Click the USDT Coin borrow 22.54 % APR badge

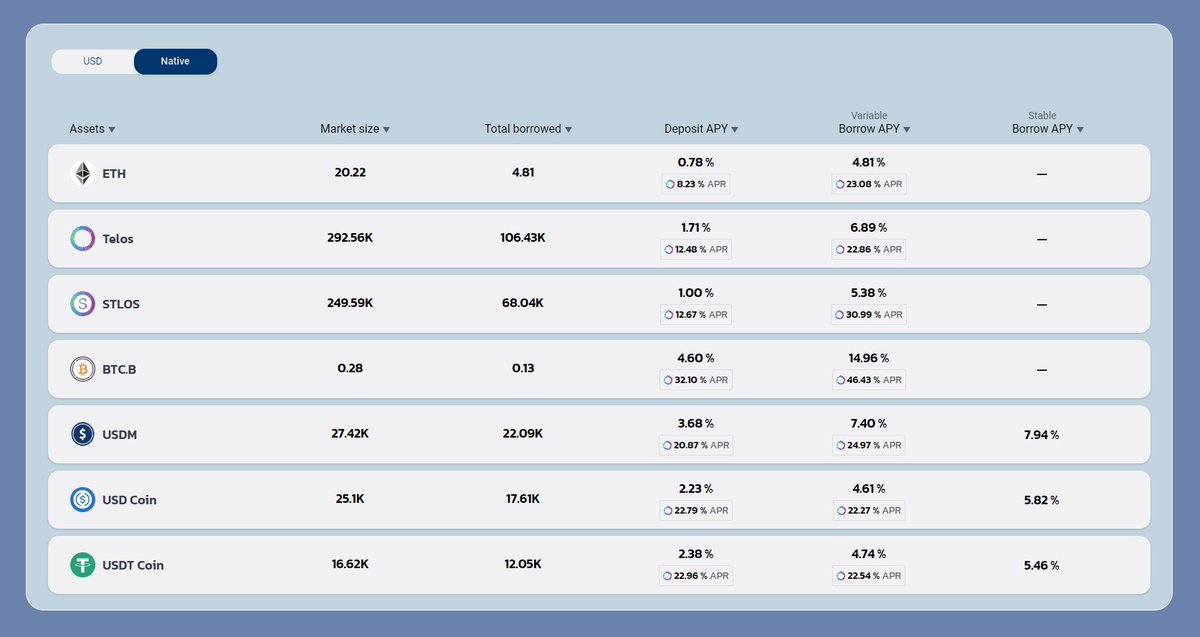[x=869, y=575]
